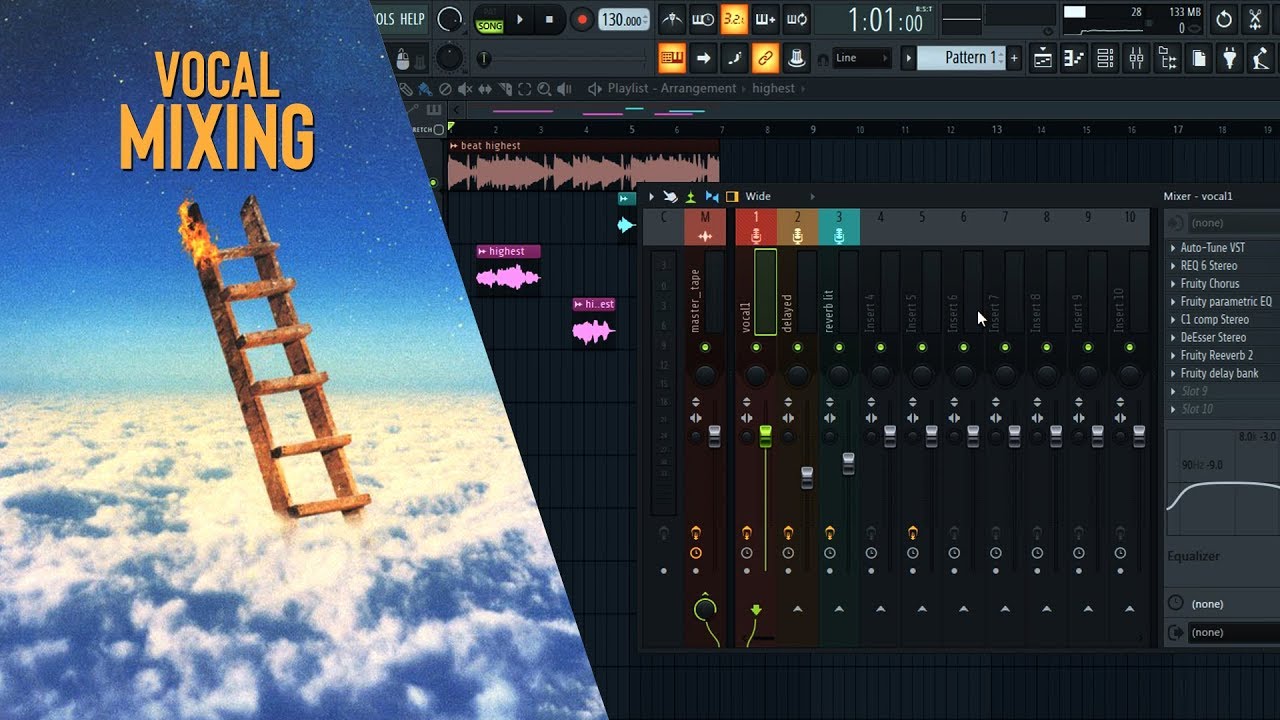Open mixer options menu arrow
1280x720 pixels.
pyautogui.click(x=651, y=197)
